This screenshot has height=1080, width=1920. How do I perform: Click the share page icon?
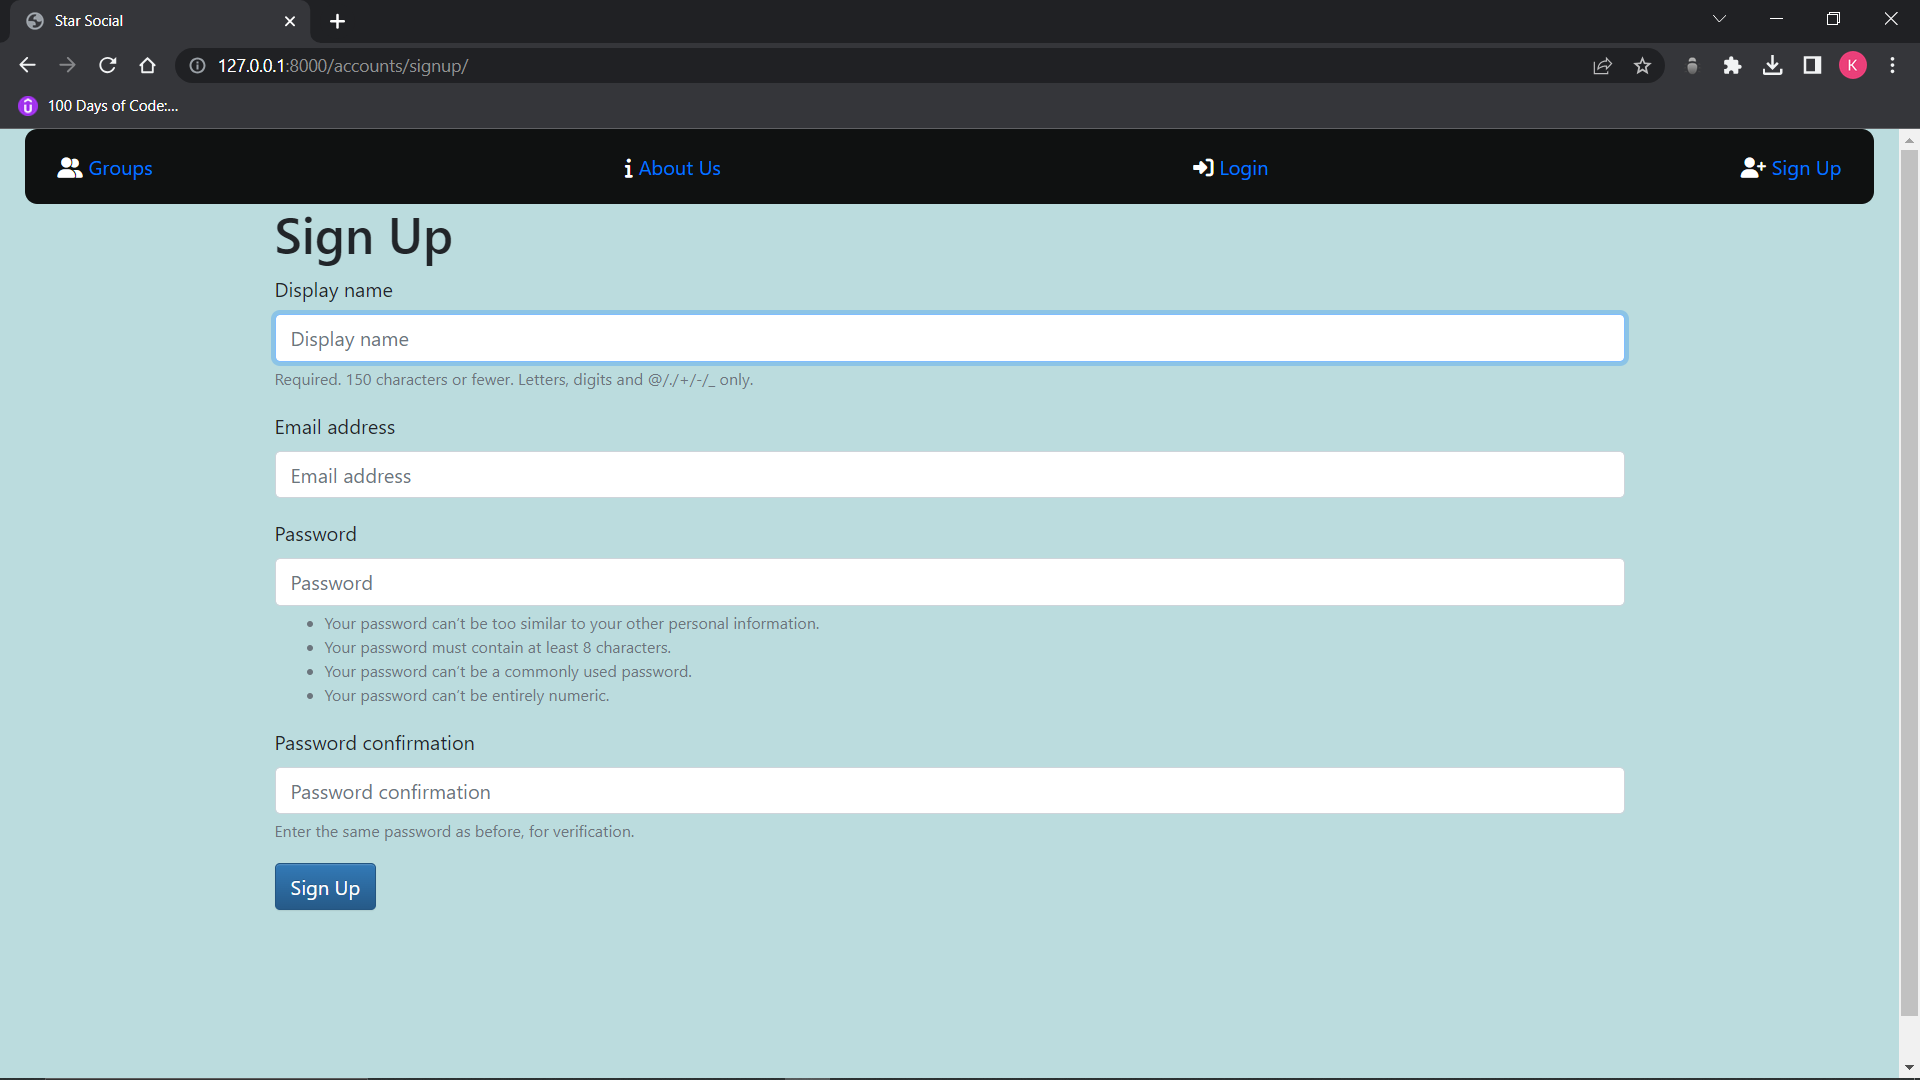coord(1602,66)
